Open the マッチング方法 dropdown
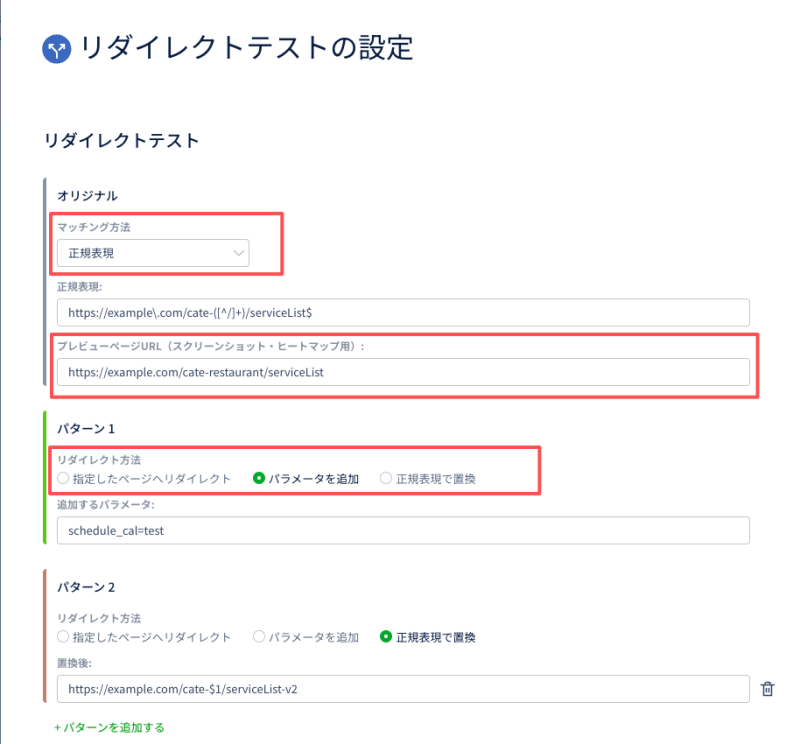Viewport: 800px width, 744px height. (153, 253)
